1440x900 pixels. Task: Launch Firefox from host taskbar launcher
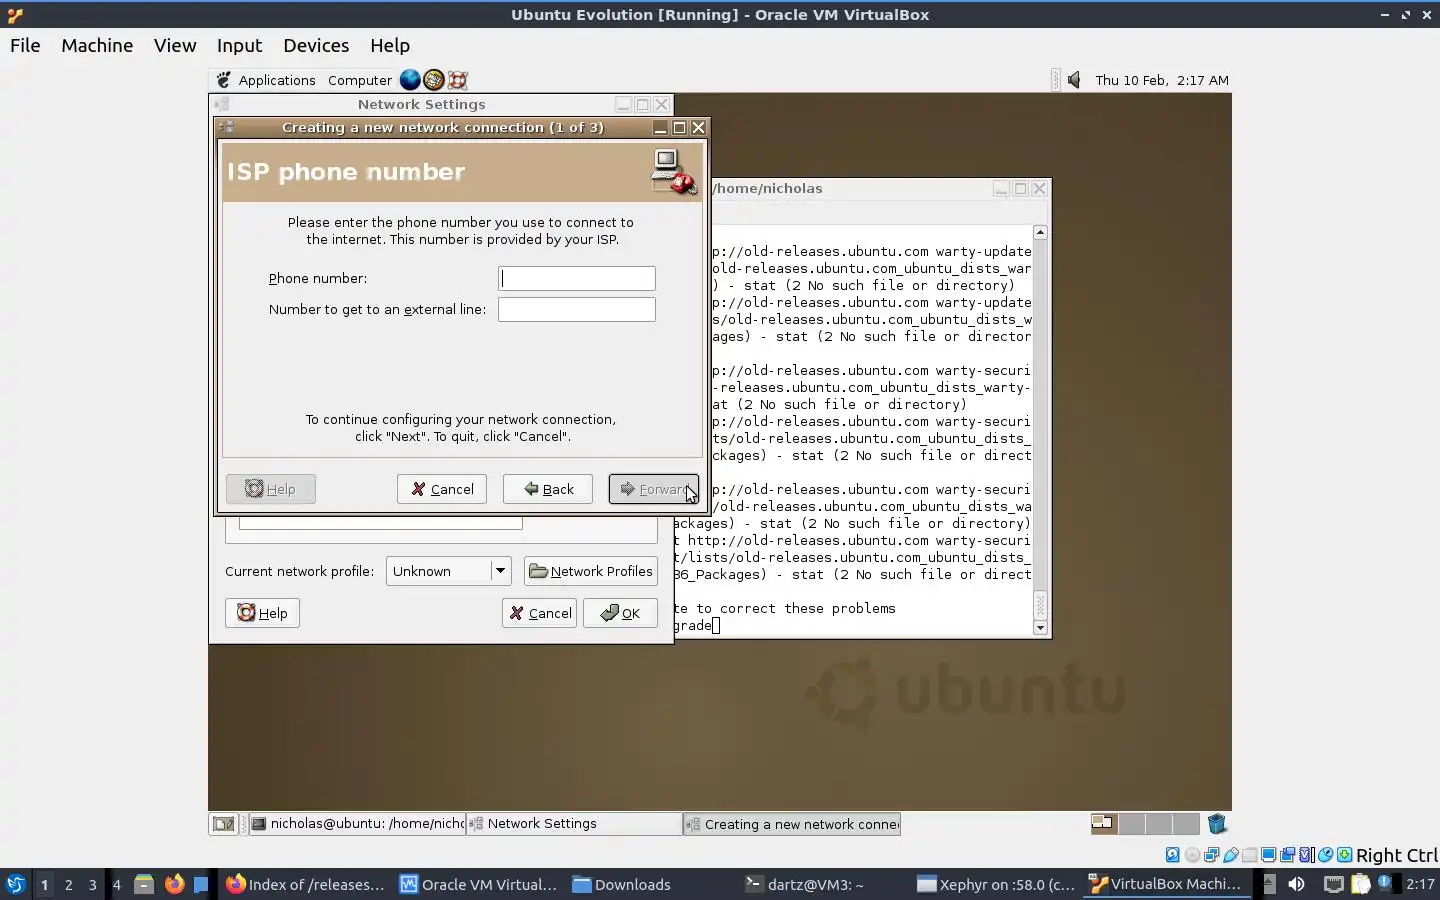tap(174, 884)
